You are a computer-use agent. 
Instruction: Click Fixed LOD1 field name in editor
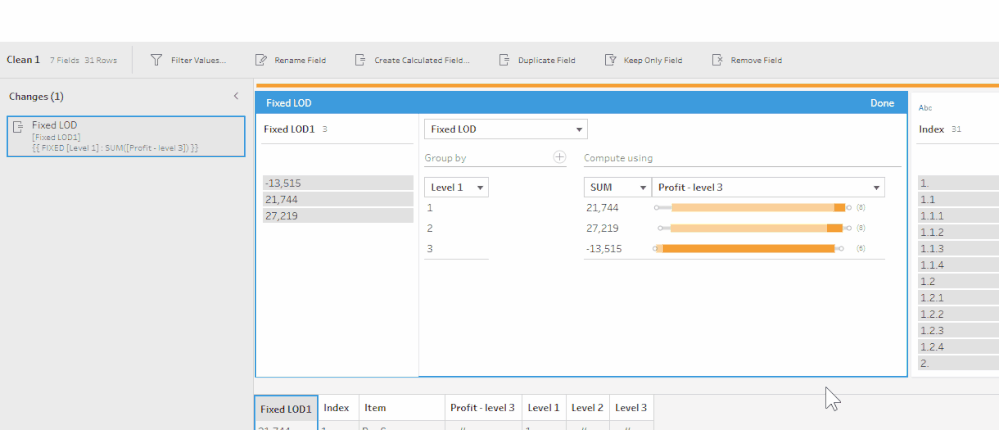[x=289, y=129]
